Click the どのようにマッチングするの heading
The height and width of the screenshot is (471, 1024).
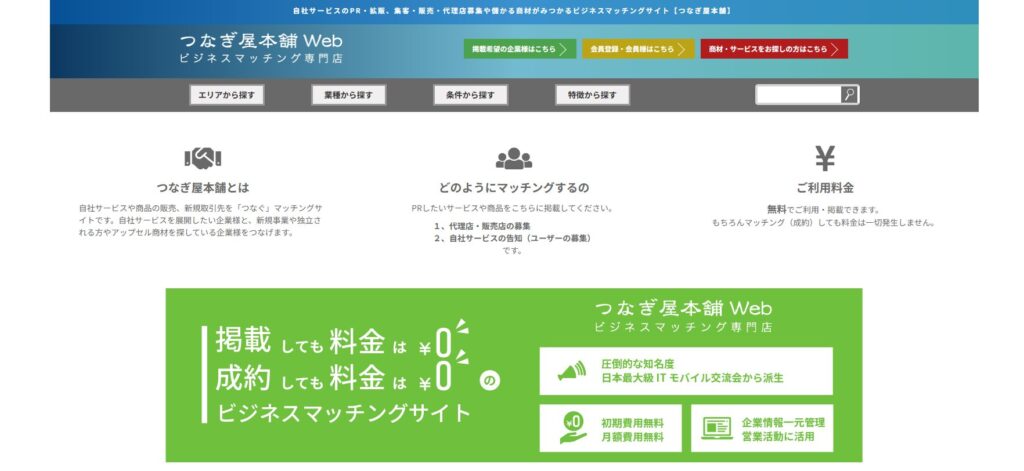pyautogui.click(x=513, y=187)
